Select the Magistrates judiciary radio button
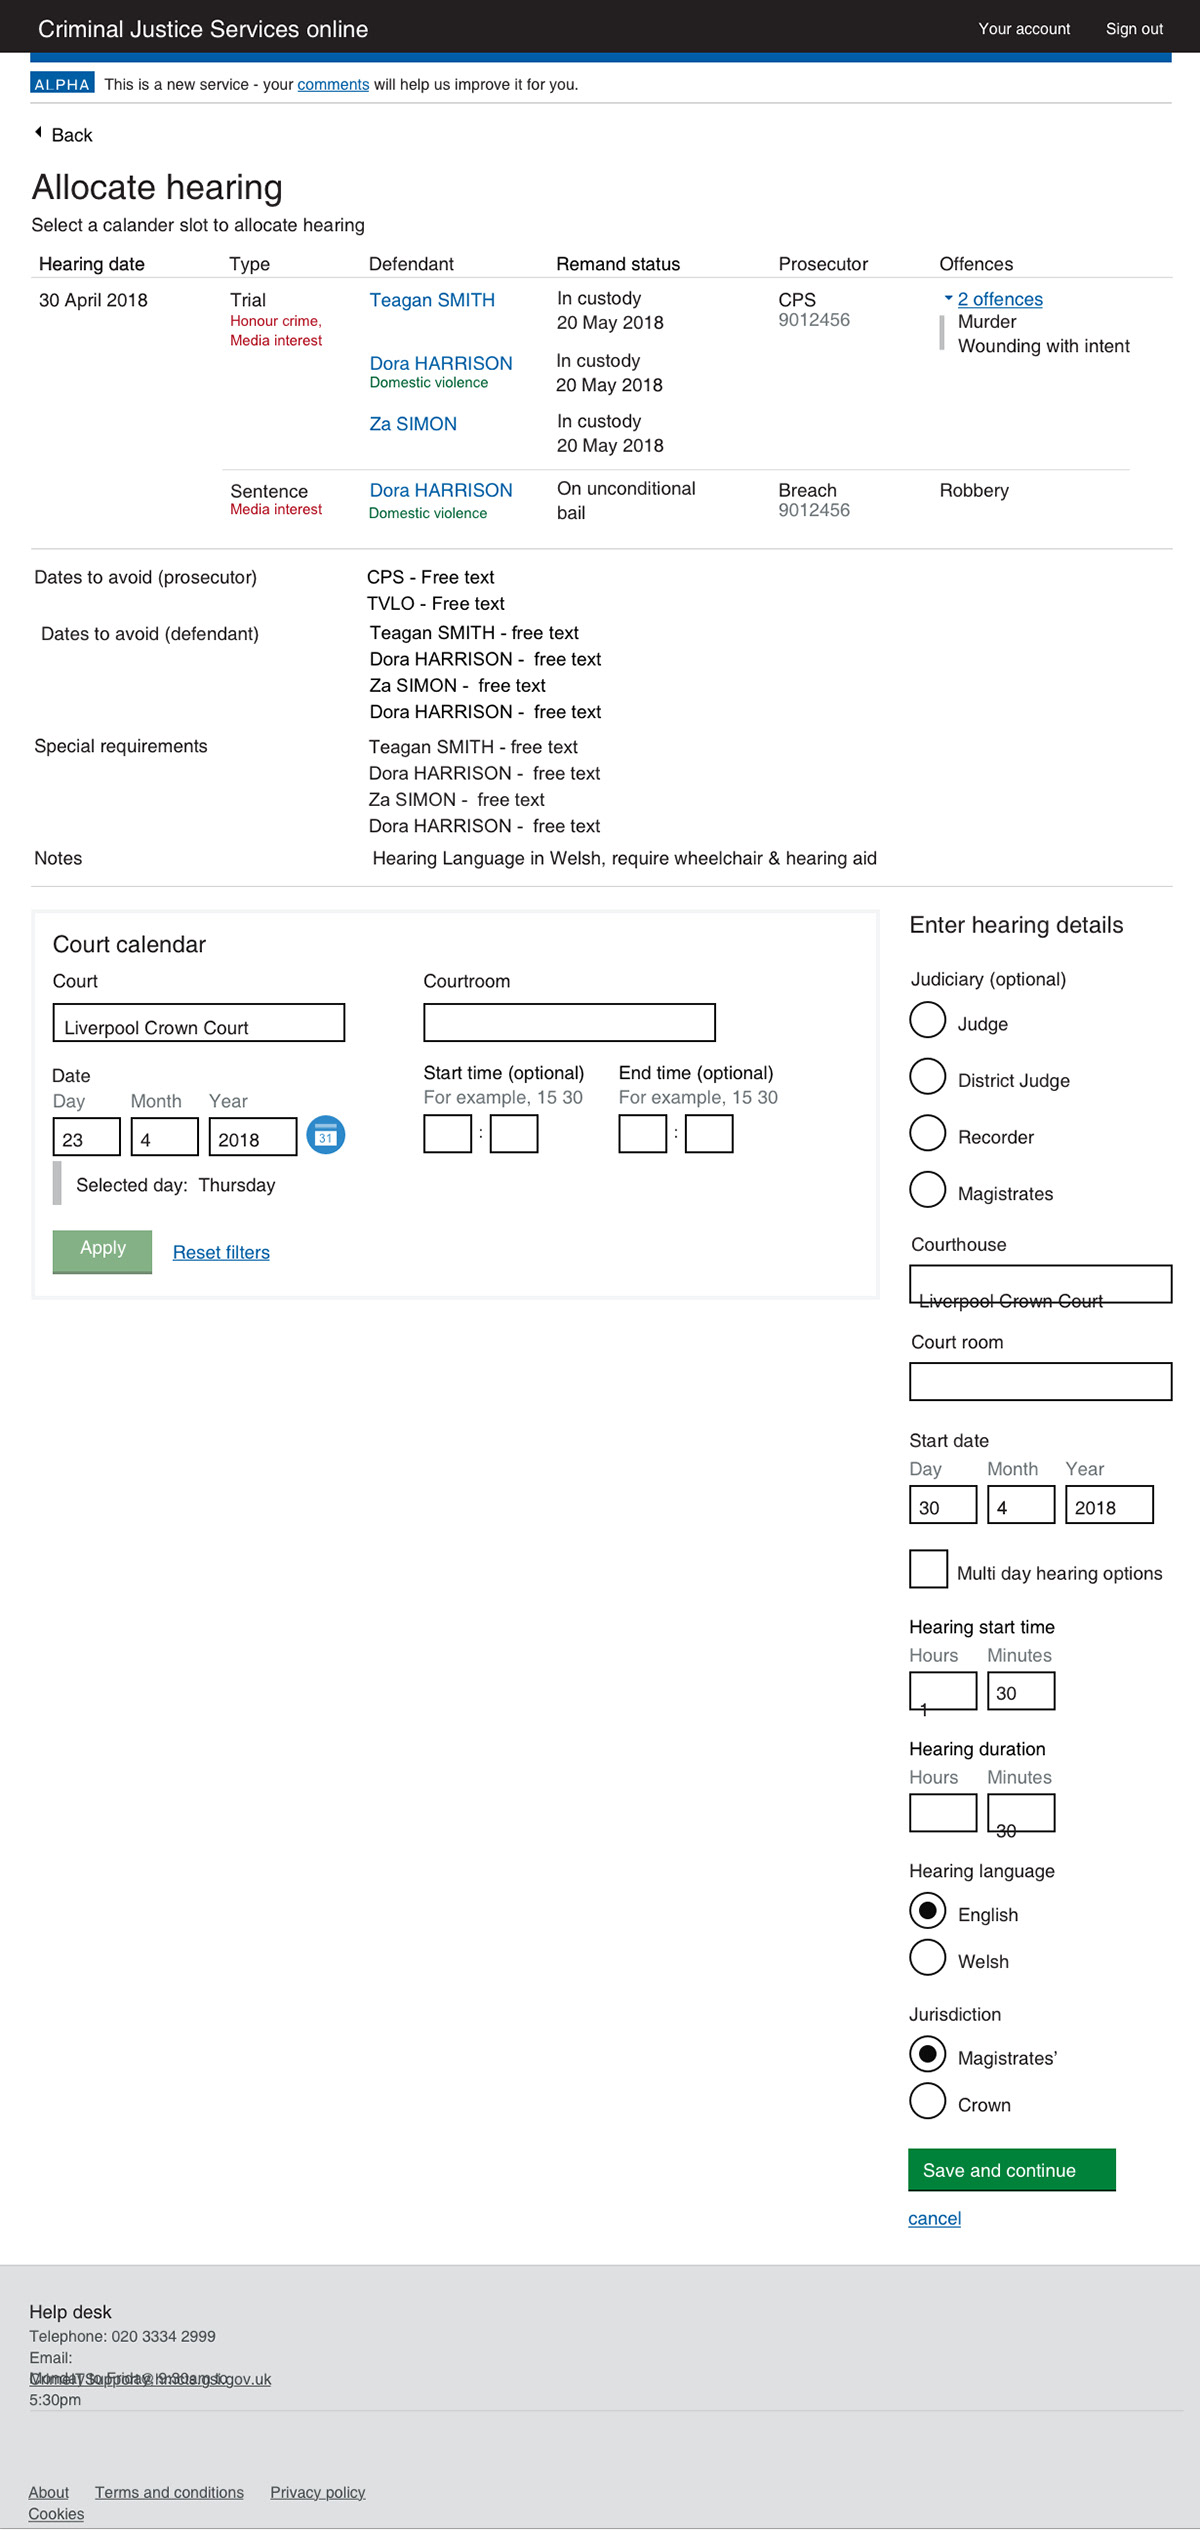The image size is (1200, 2530). tap(927, 1189)
